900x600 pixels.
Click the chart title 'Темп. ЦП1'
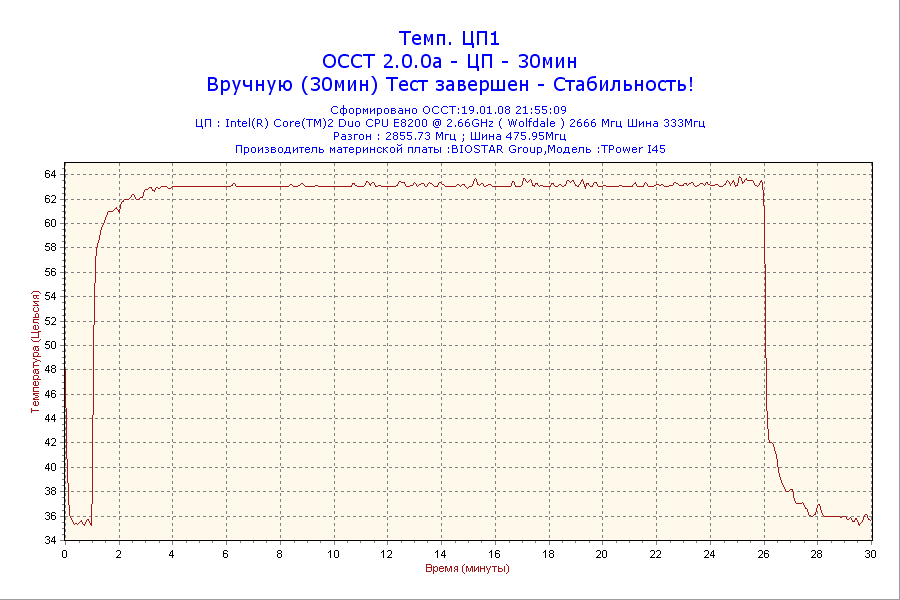(x=449, y=39)
